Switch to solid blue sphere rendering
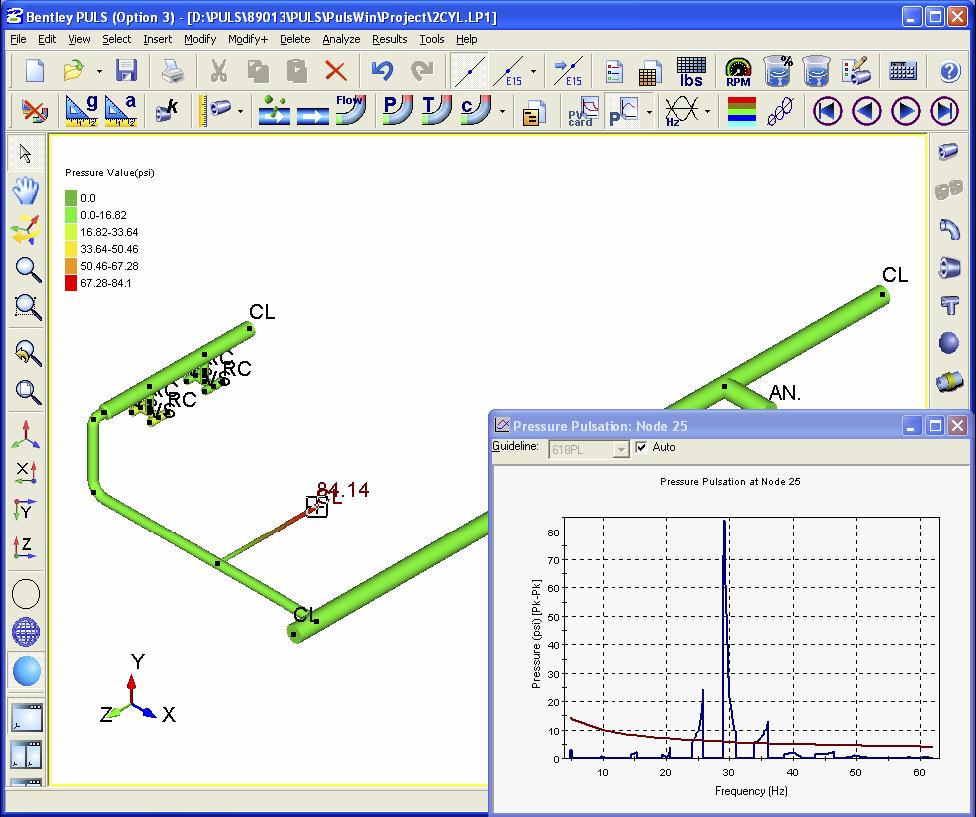This screenshot has width=976, height=817. click(x=26, y=671)
